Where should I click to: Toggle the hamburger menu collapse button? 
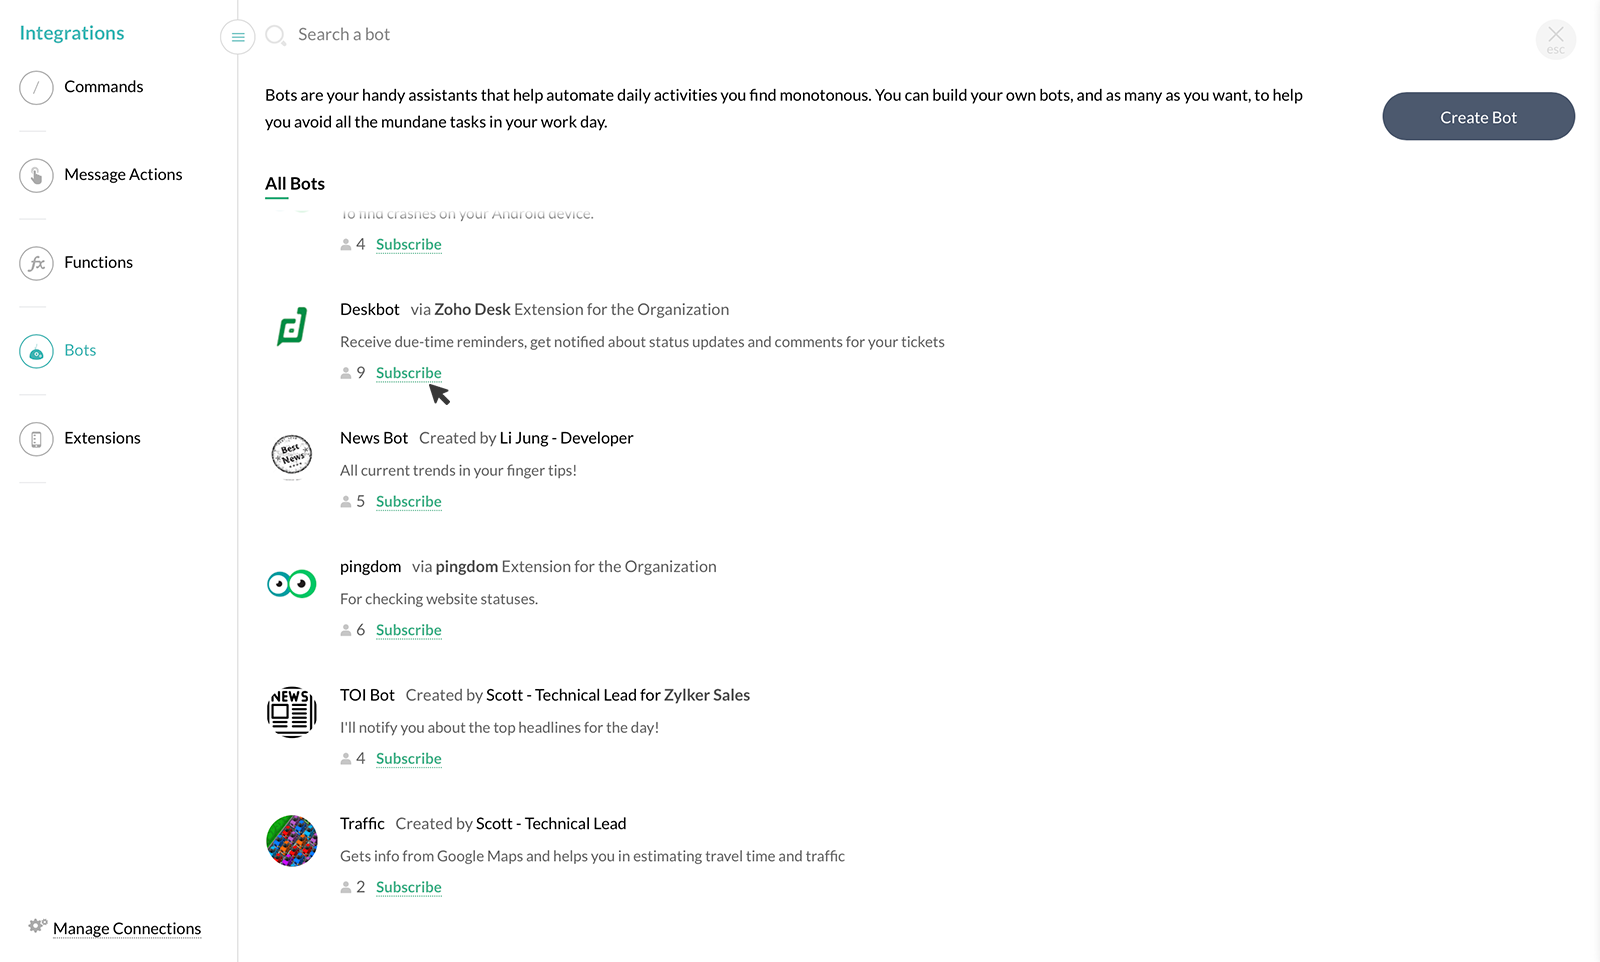click(238, 37)
